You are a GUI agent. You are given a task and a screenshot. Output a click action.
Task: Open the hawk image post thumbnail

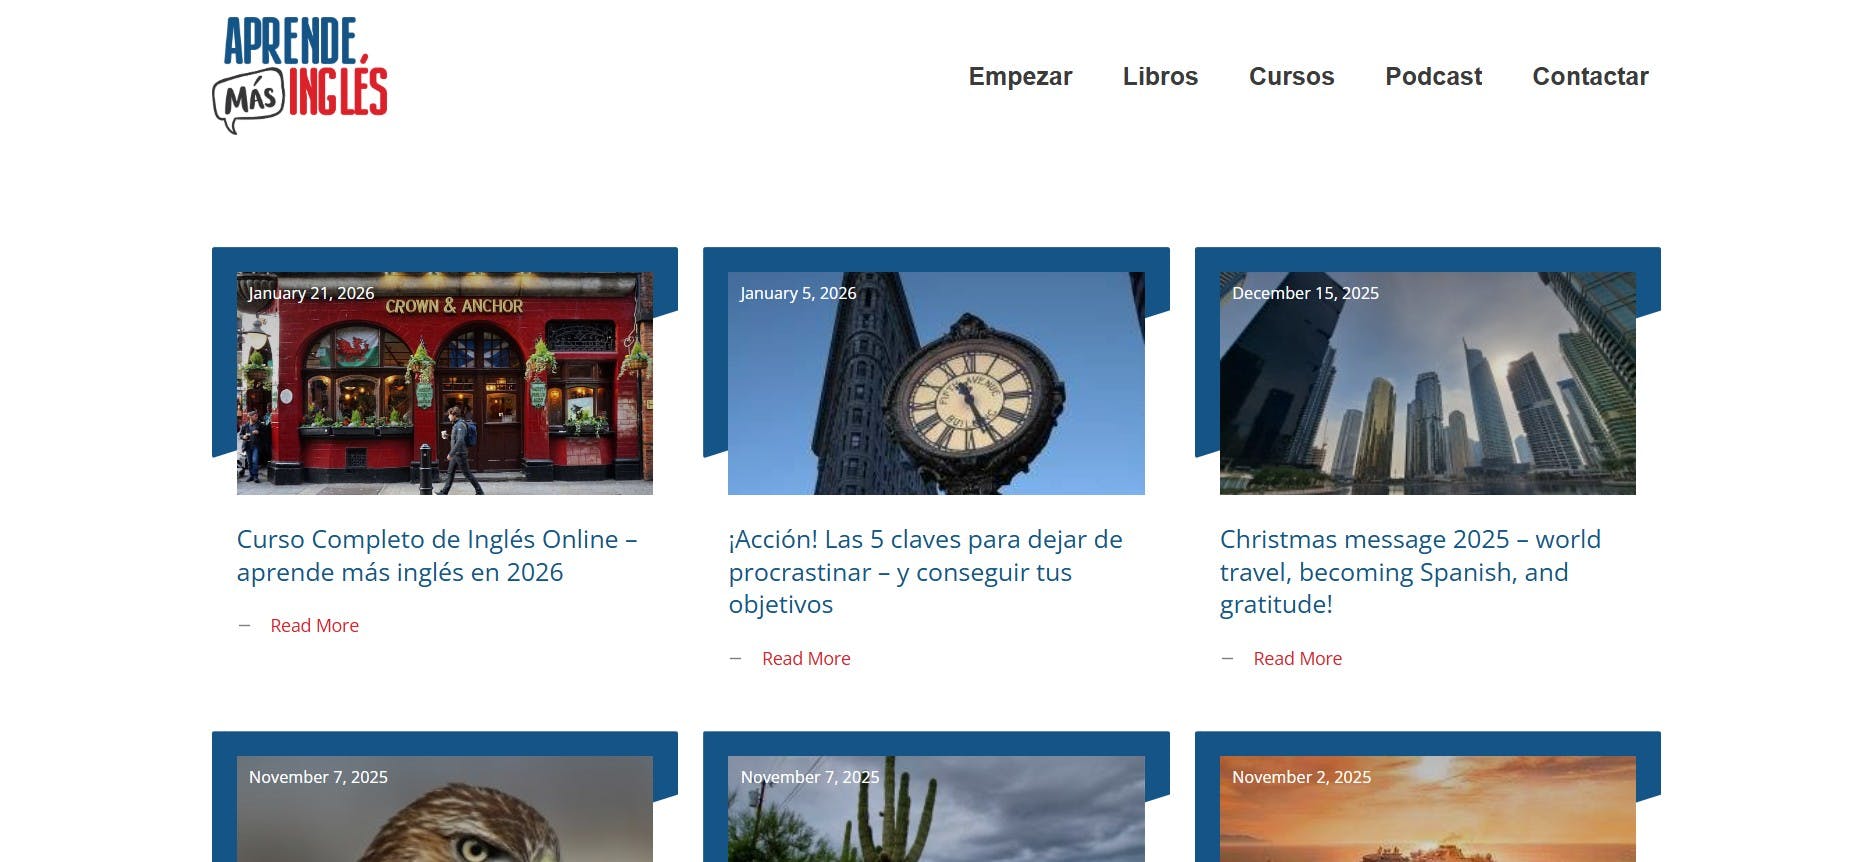tap(445, 809)
